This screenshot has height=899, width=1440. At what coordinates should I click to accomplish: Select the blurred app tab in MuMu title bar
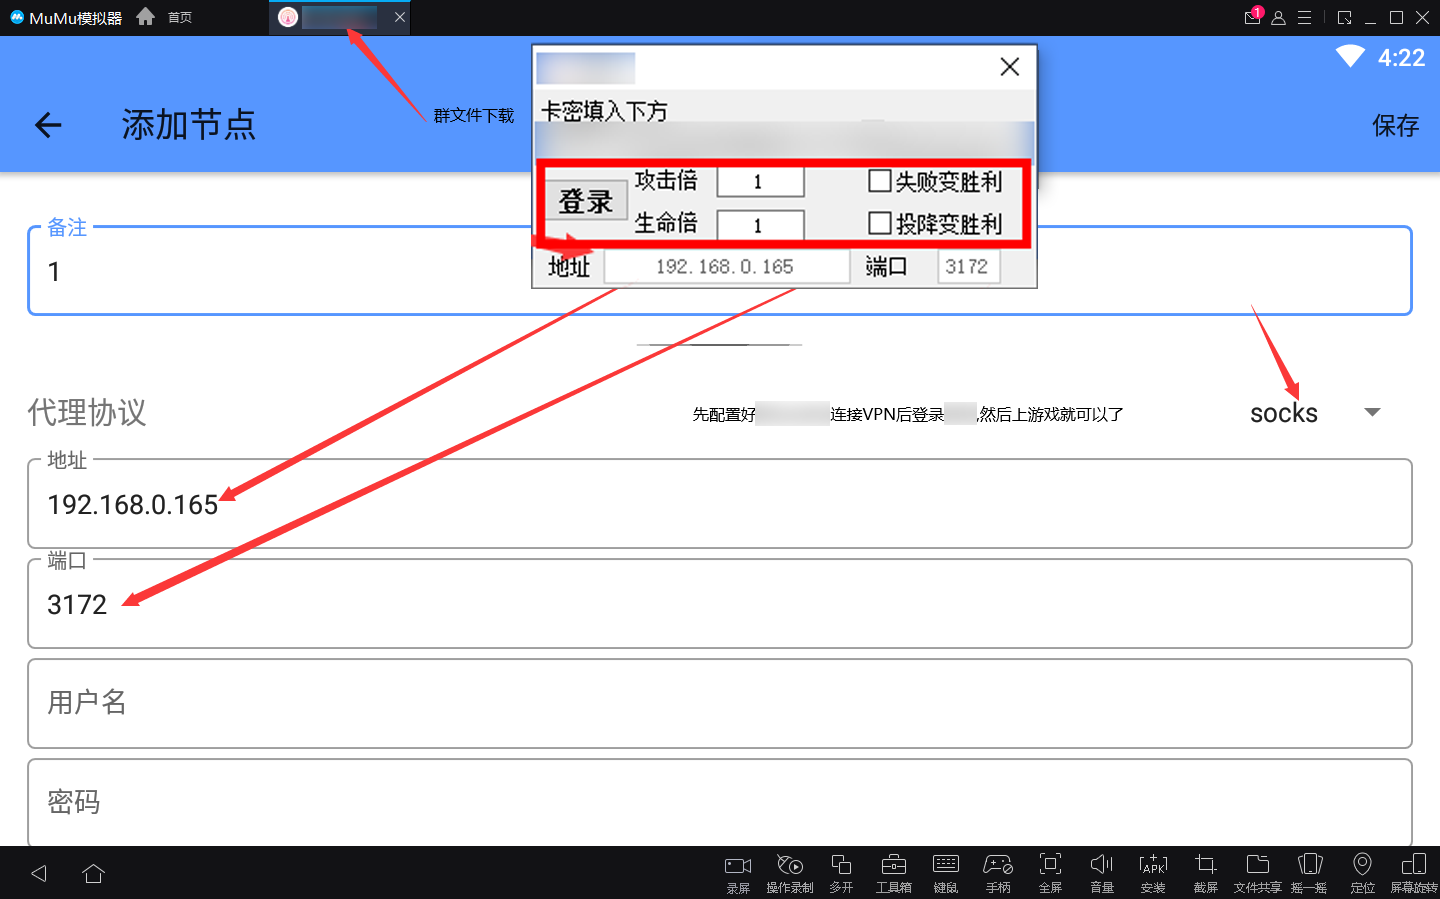[339, 17]
